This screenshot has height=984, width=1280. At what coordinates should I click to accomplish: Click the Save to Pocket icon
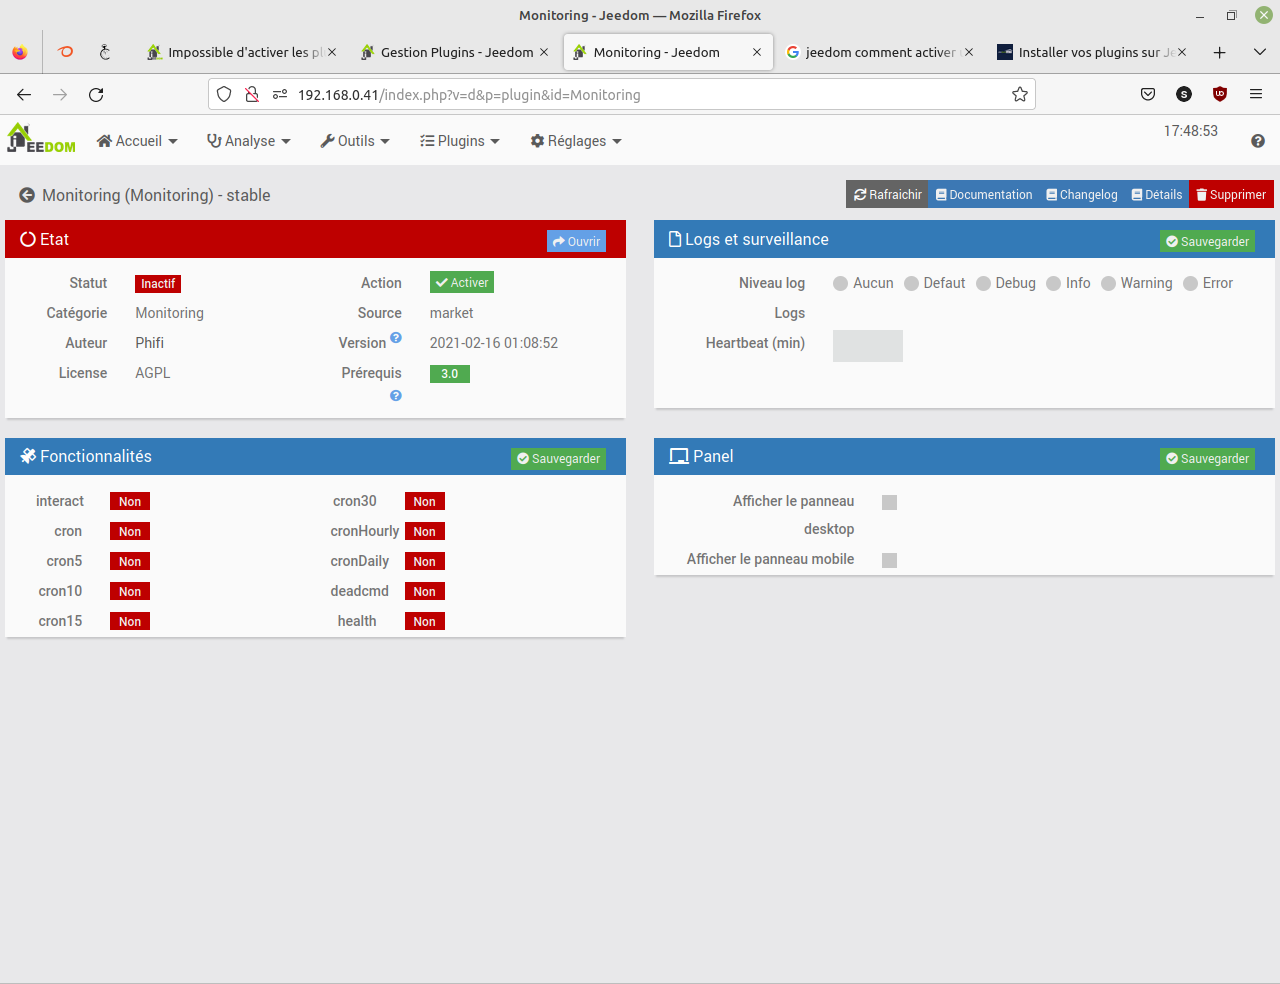[1148, 94]
